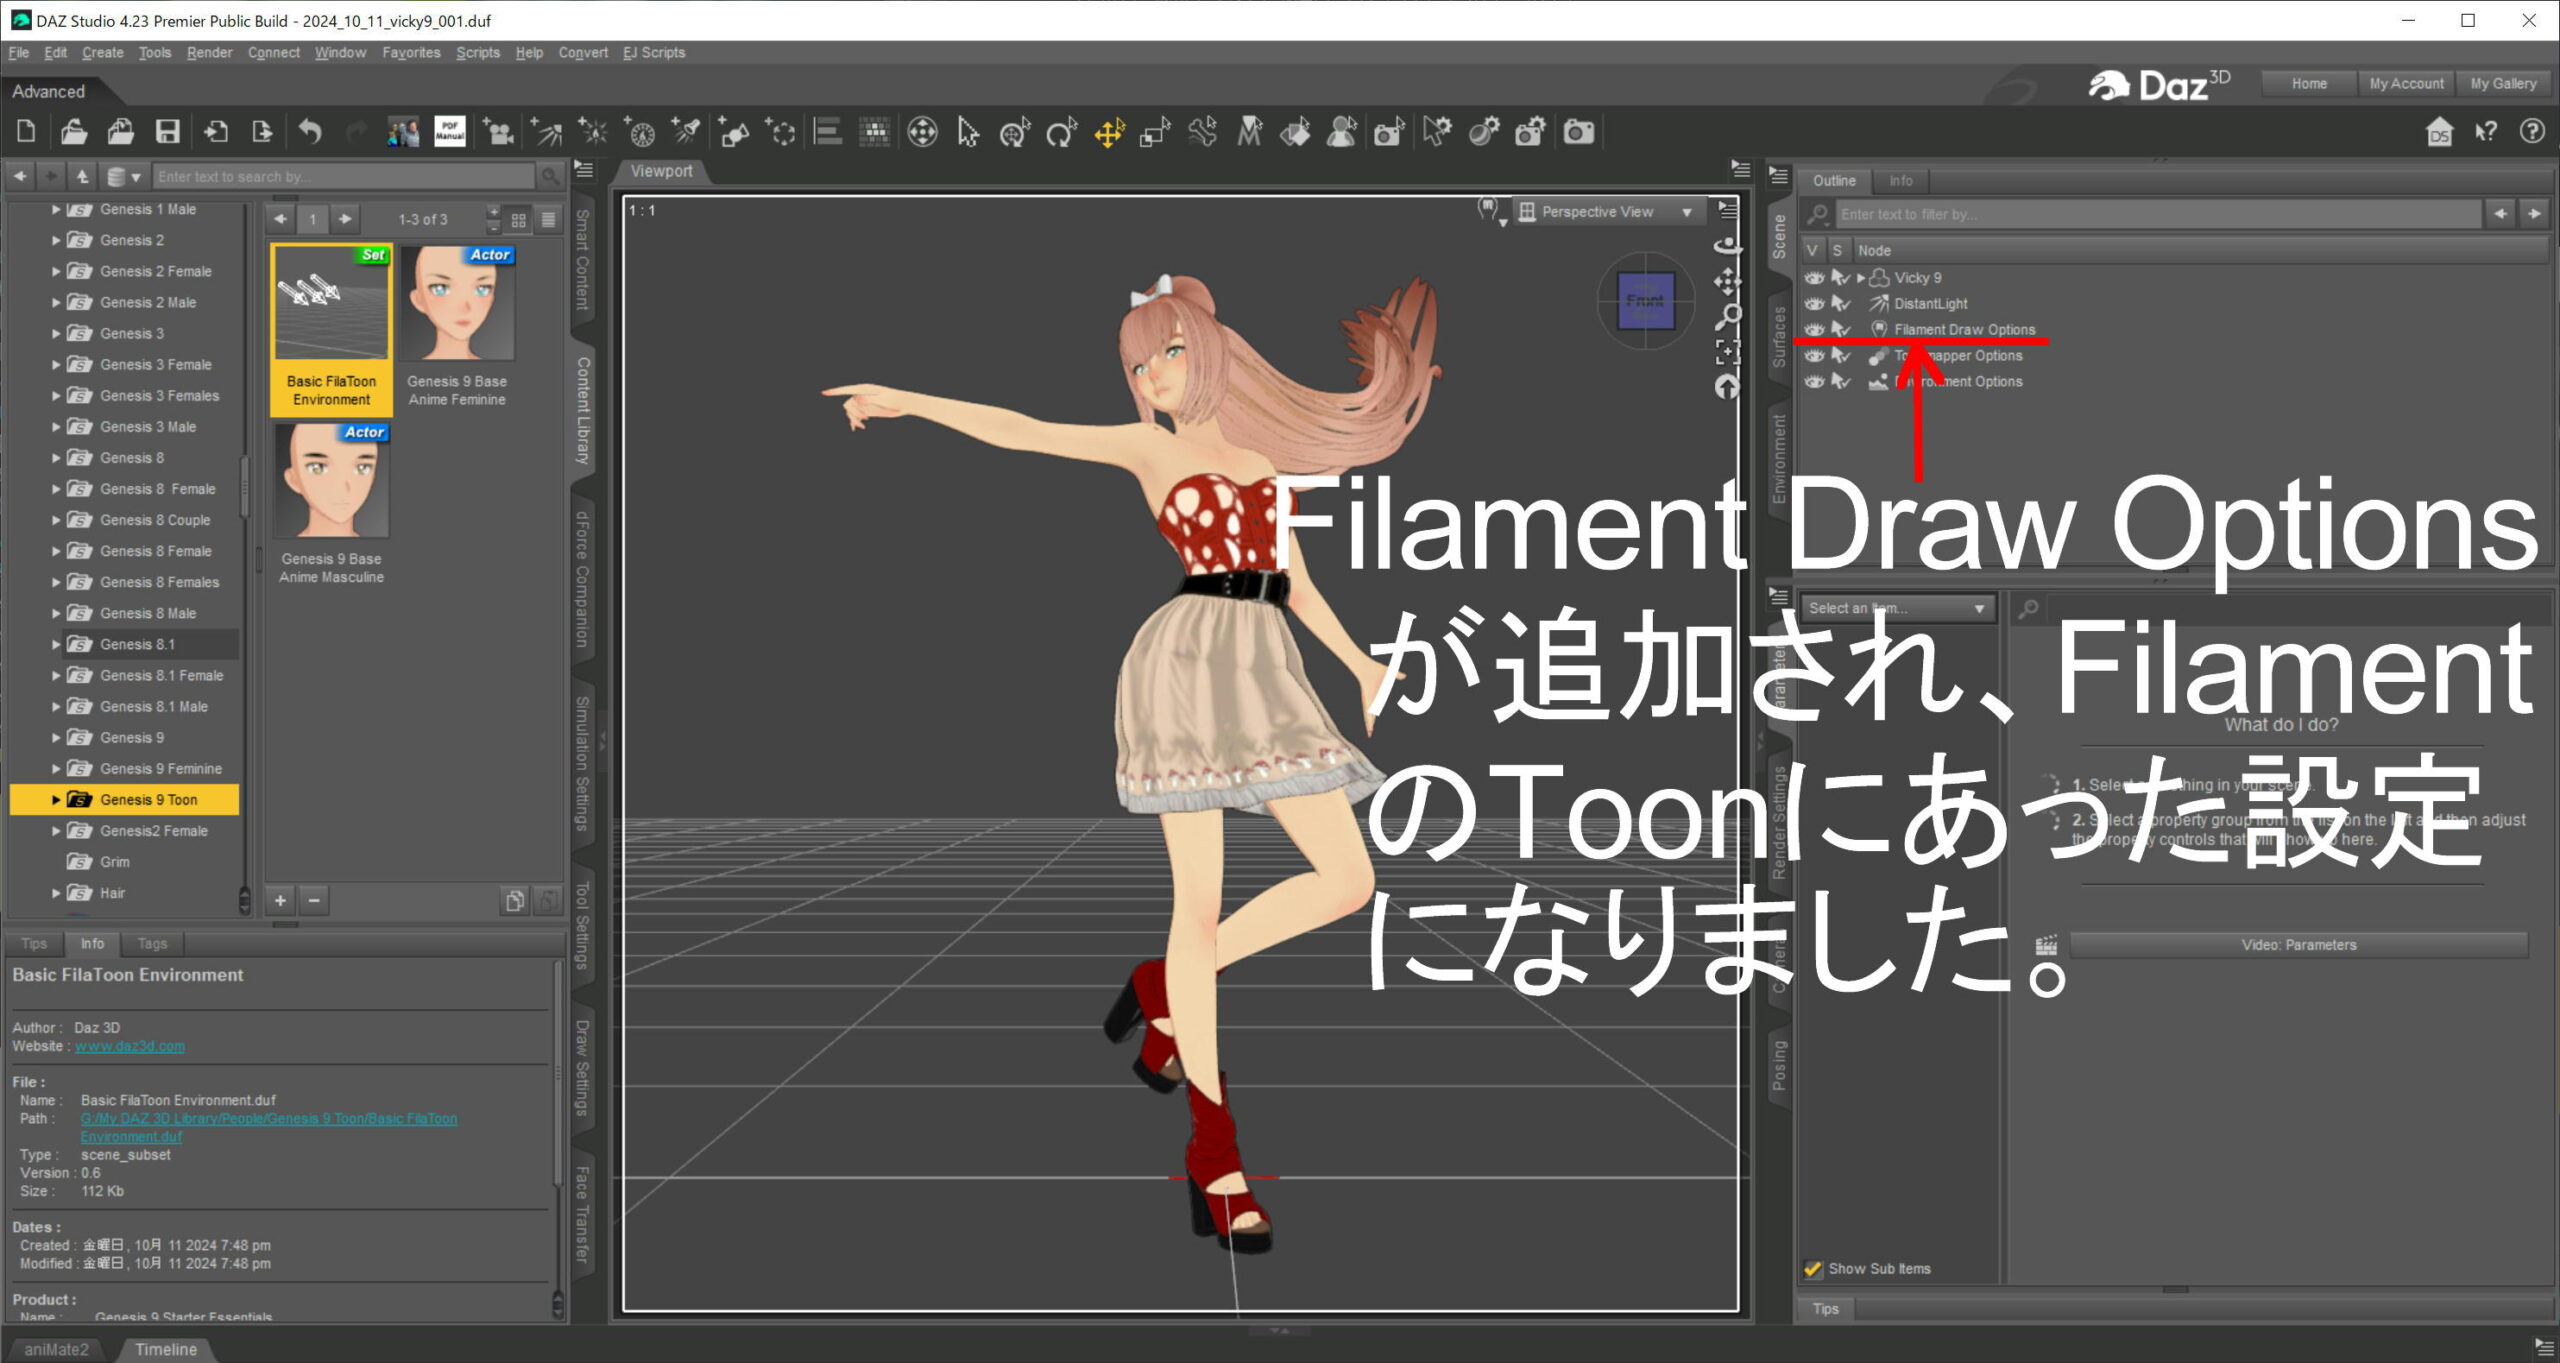Switch to the Timeline tab
Viewport: 2560px width, 1363px height.
click(165, 1349)
